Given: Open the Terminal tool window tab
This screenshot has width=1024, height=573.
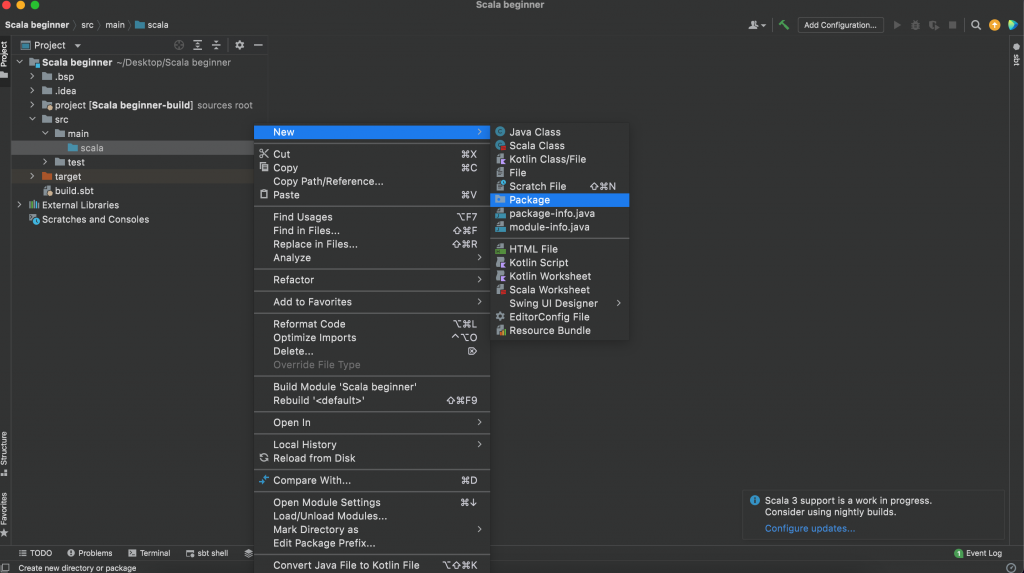Looking at the screenshot, I should (149, 553).
